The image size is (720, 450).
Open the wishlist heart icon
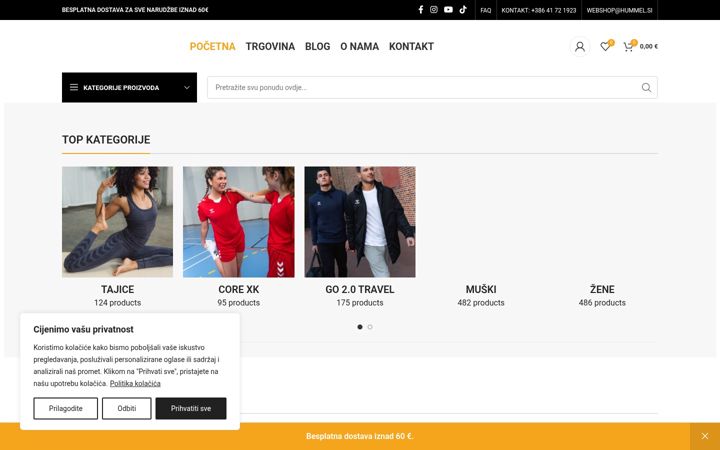pyautogui.click(x=606, y=46)
